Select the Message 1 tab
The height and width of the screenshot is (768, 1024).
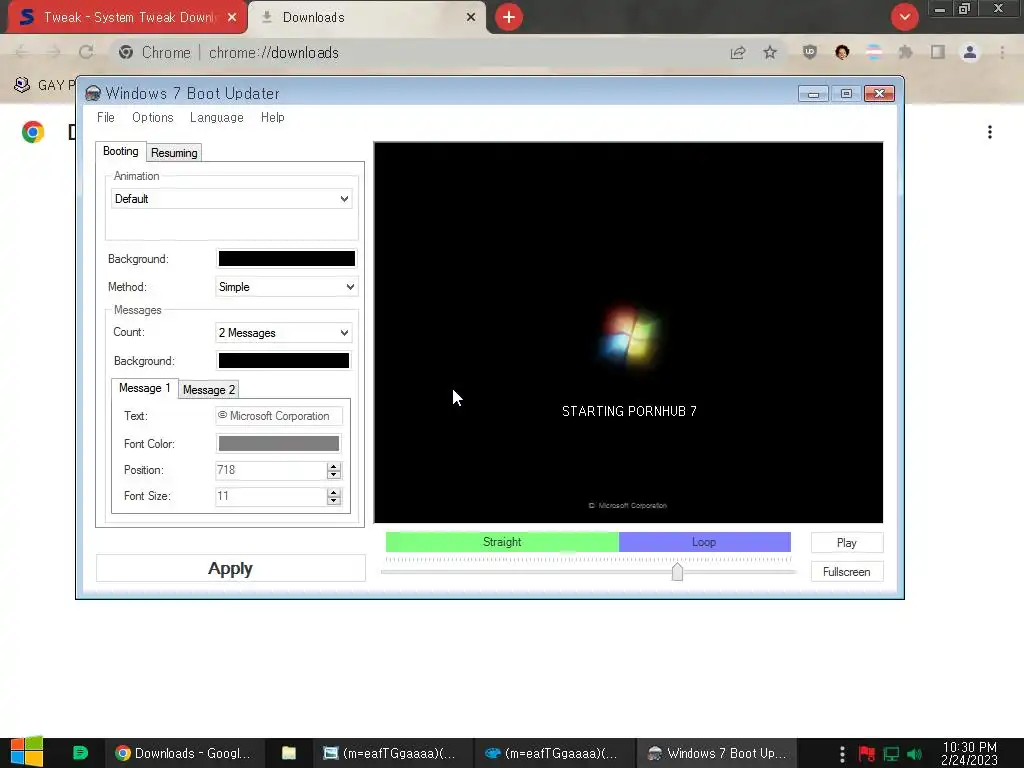point(144,388)
